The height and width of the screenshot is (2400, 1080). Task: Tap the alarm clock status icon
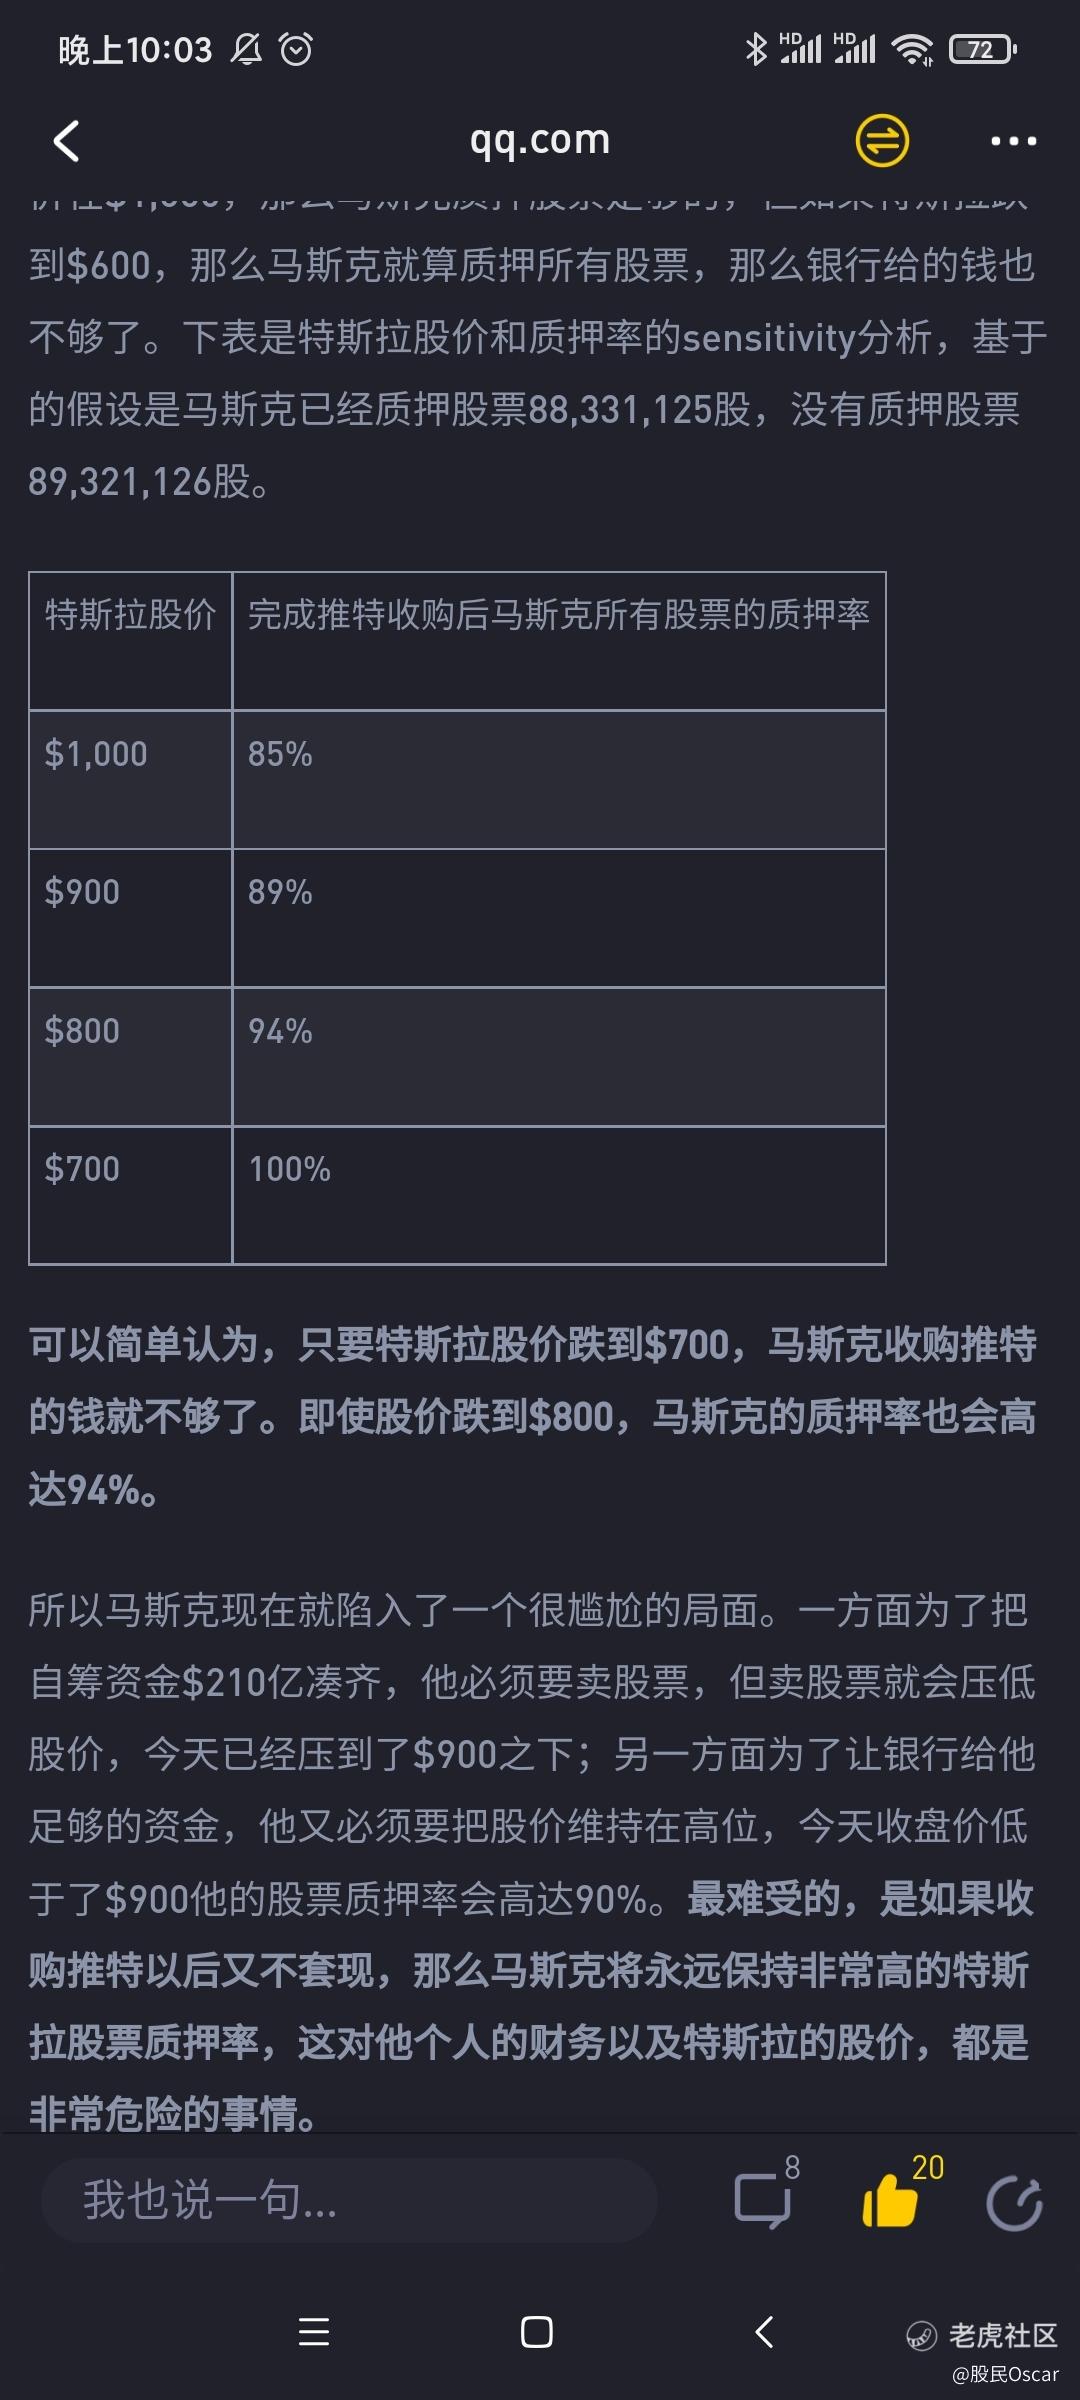(x=296, y=48)
